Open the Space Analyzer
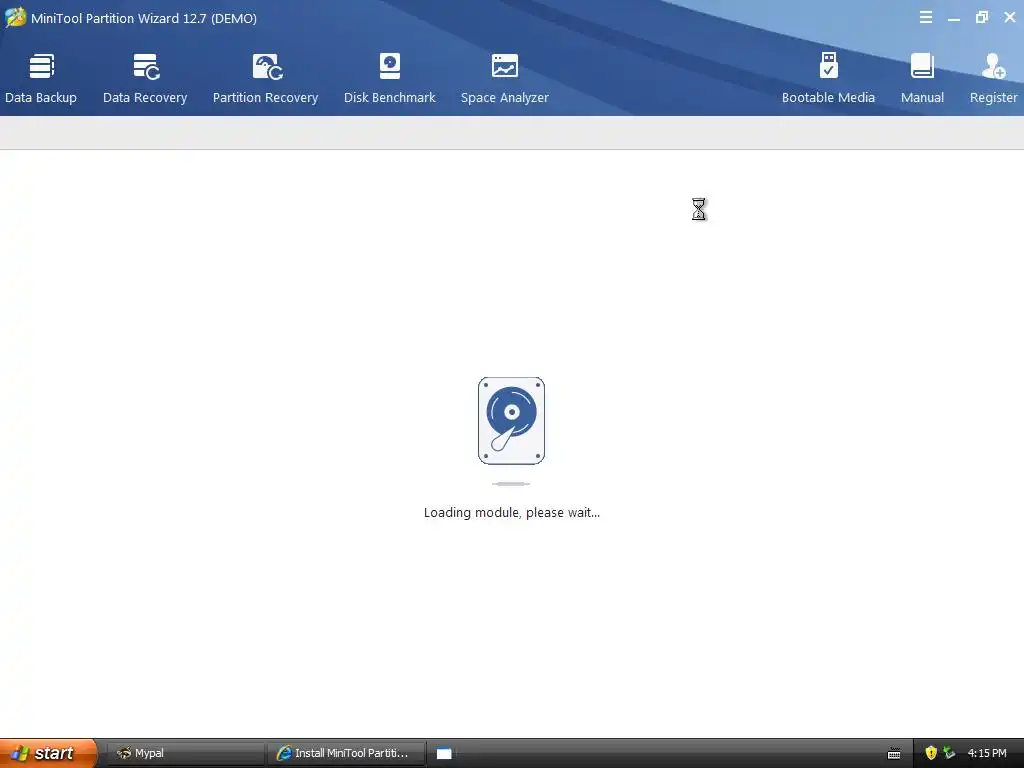This screenshot has height=768, width=1024. pyautogui.click(x=504, y=78)
